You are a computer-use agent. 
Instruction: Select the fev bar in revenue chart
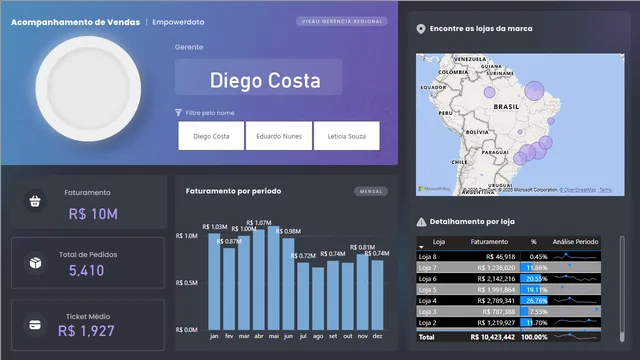(x=229, y=289)
